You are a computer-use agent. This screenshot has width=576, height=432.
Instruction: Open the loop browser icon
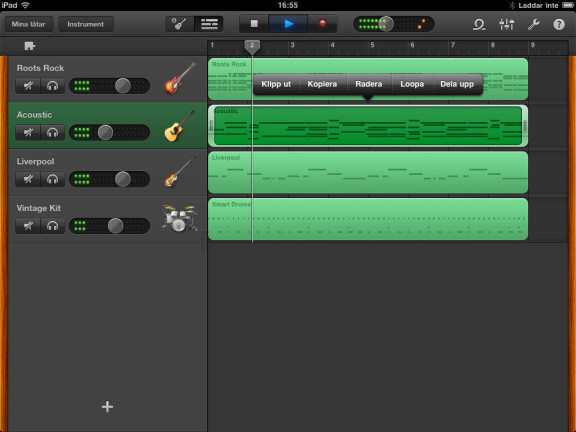pyautogui.click(x=479, y=25)
